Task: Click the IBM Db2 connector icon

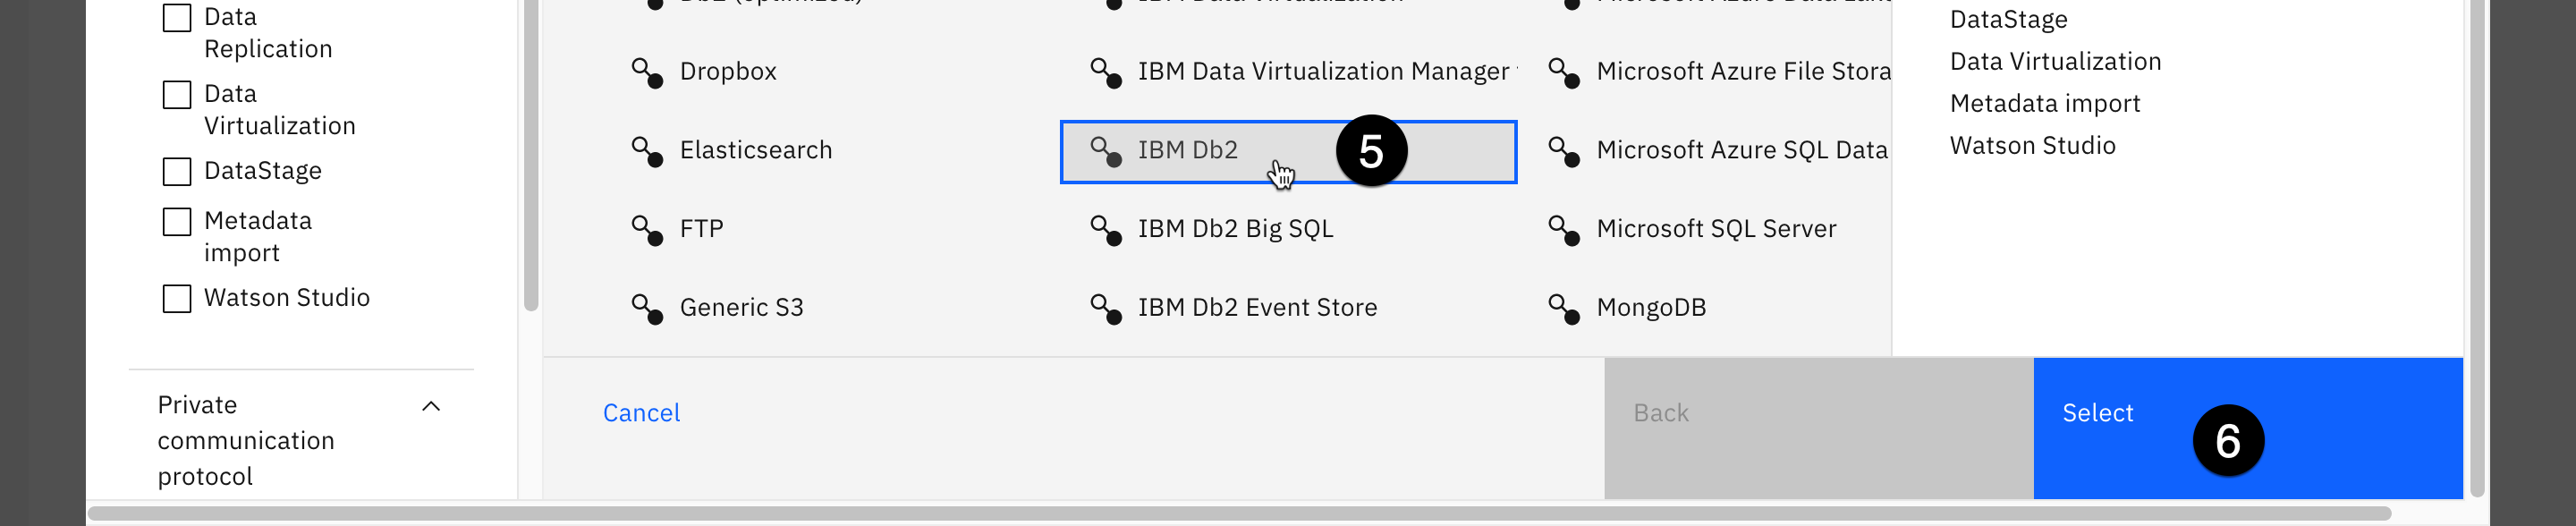Action: point(1105,152)
